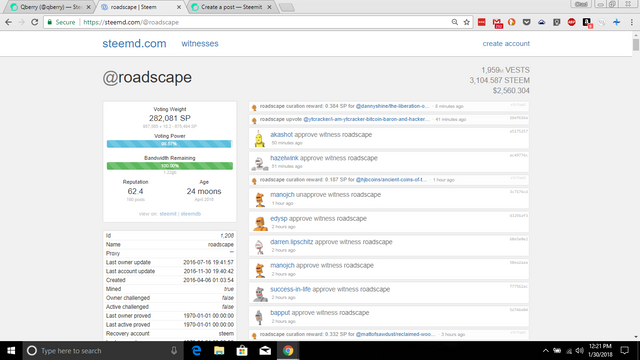Click the Recovery account steem value
Image resolution: width=640 pixels, height=360 pixels.
pyautogui.click(x=226, y=333)
